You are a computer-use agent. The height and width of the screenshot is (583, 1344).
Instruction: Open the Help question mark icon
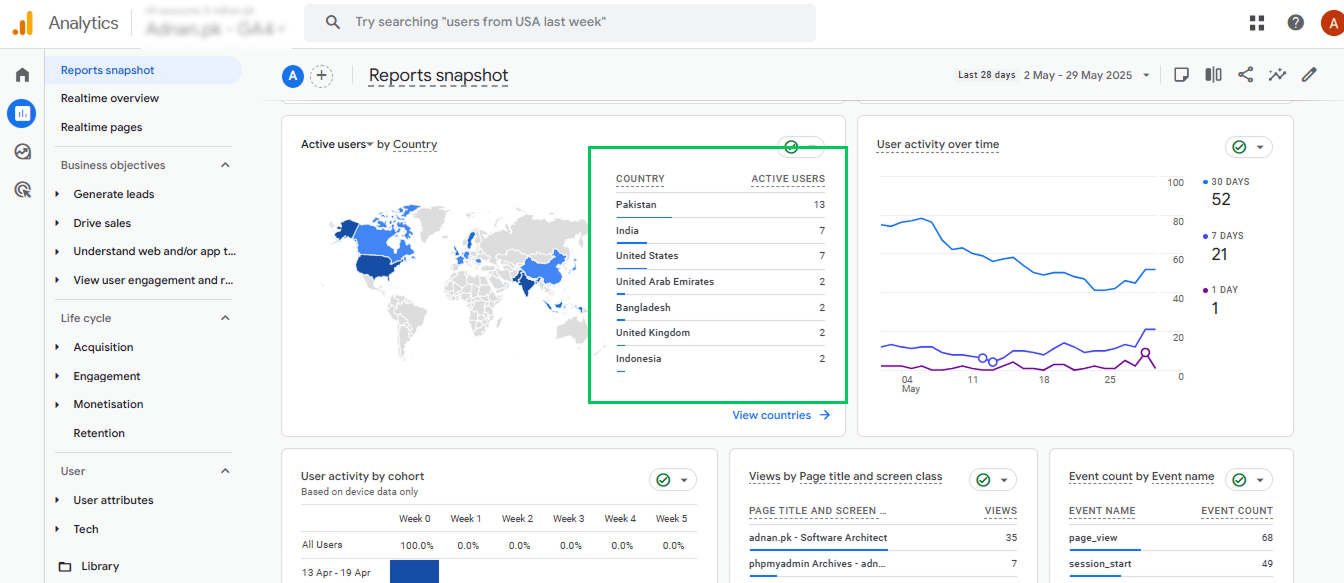point(1296,22)
